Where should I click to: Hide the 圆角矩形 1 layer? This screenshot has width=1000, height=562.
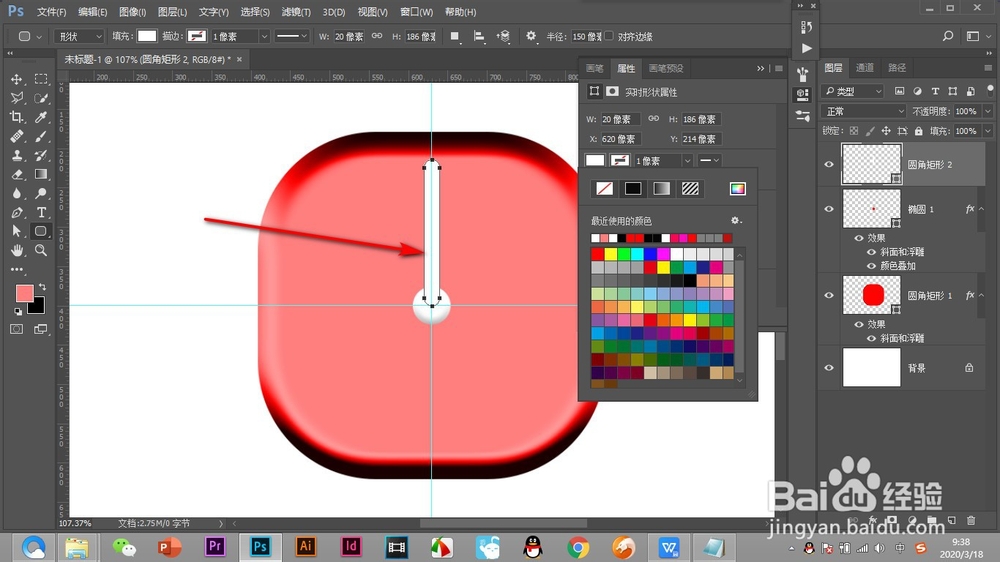[829, 295]
